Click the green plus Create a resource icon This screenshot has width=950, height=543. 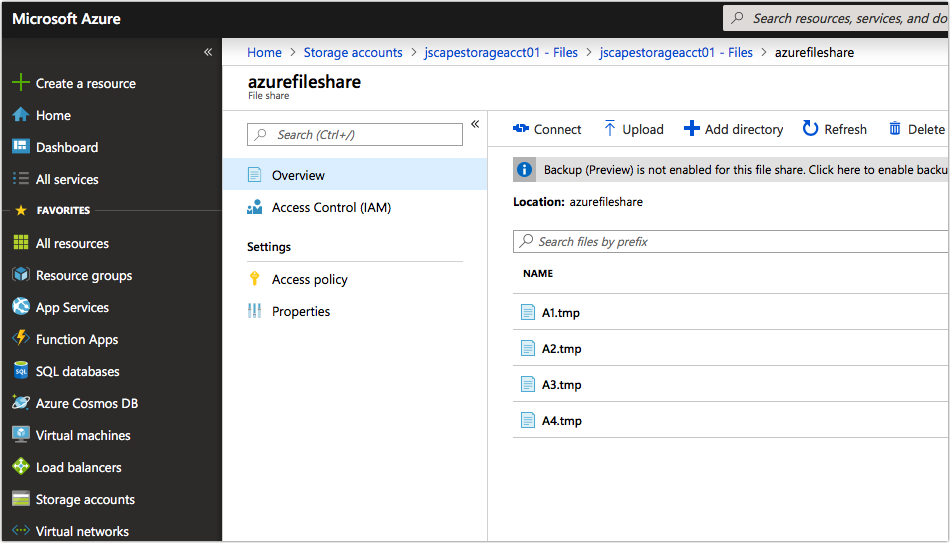point(21,82)
